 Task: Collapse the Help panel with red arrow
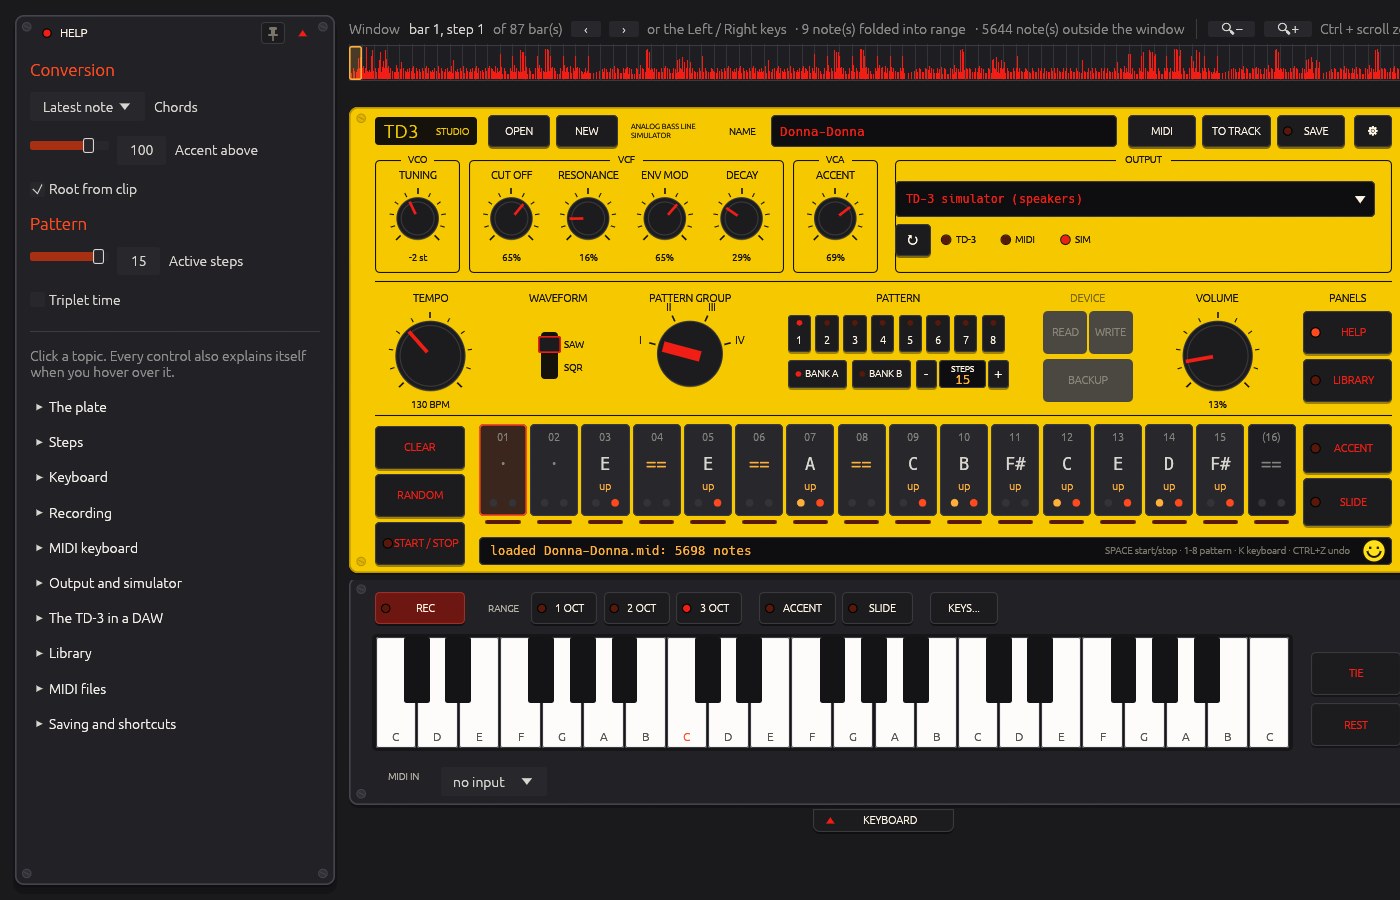[303, 33]
